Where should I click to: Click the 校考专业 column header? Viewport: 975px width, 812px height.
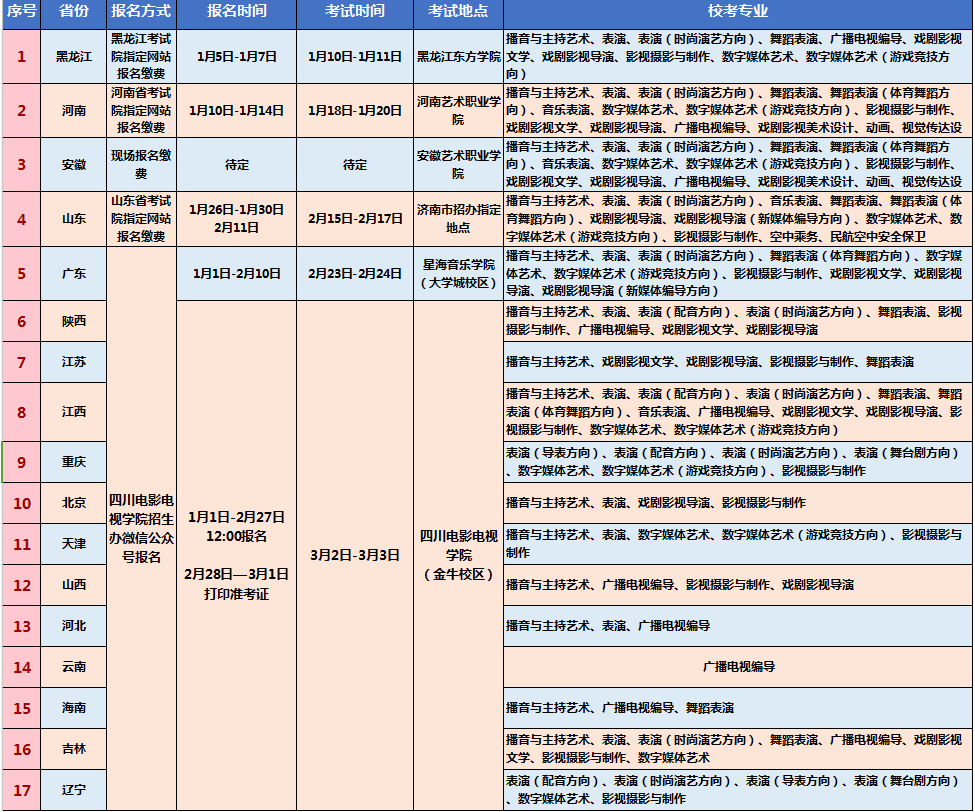pos(737,14)
